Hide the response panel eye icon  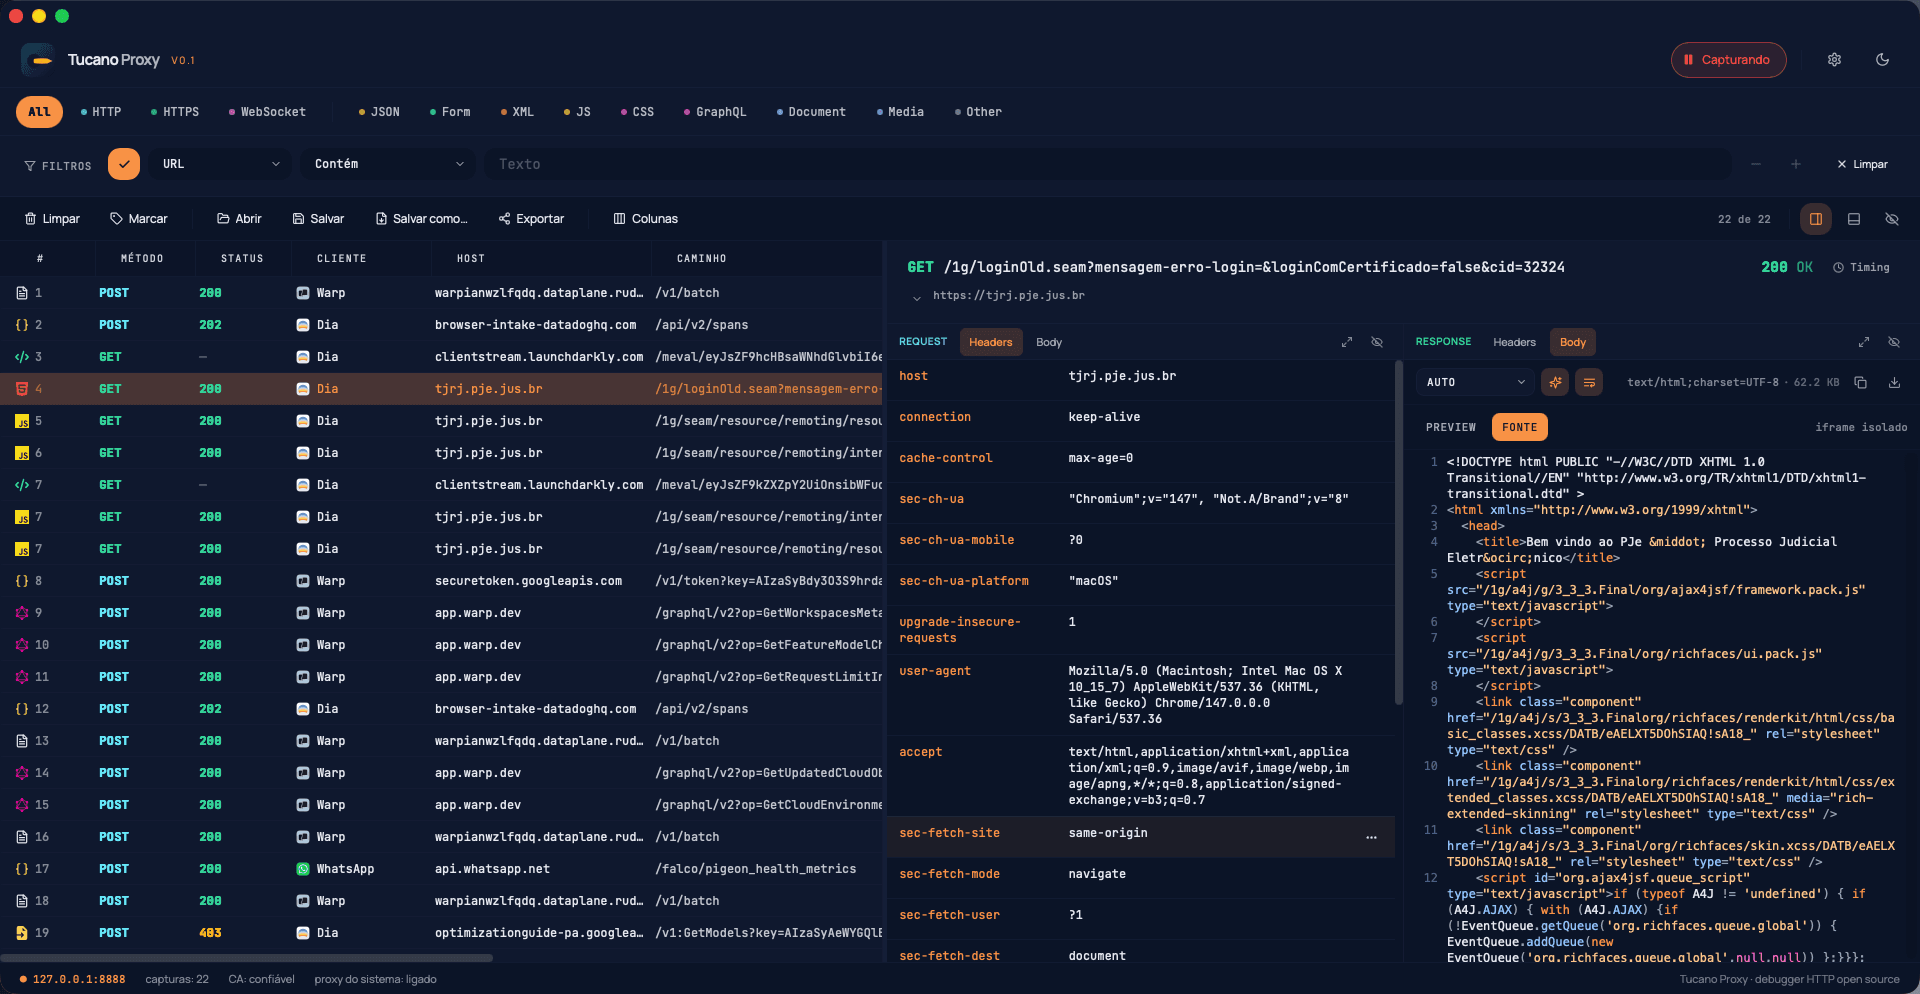(x=1894, y=342)
